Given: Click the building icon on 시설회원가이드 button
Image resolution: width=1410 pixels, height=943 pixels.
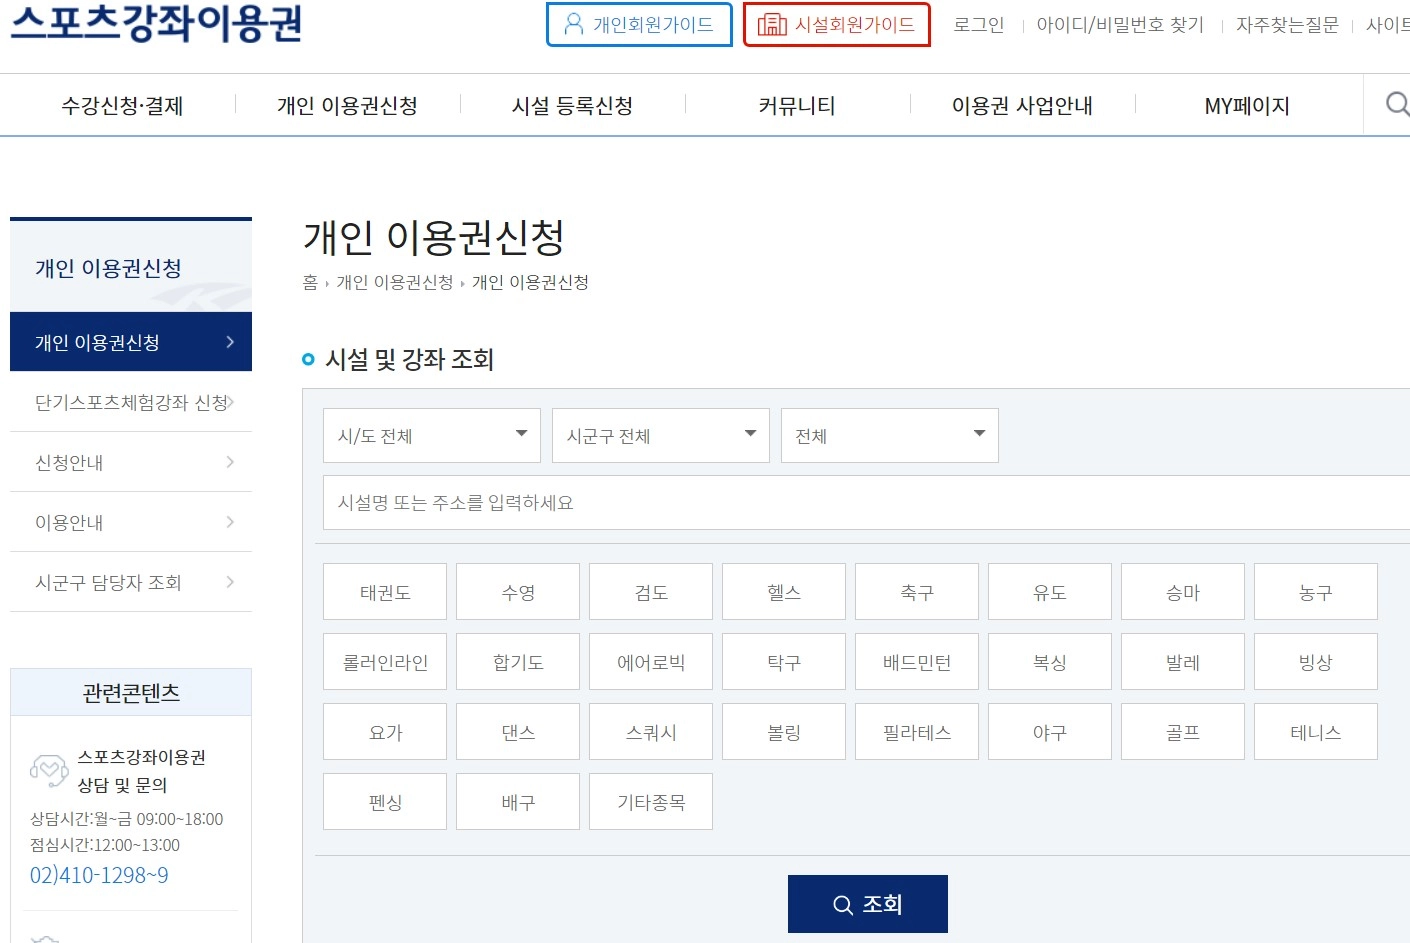Looking at the screenshot, I should (771, 24).
